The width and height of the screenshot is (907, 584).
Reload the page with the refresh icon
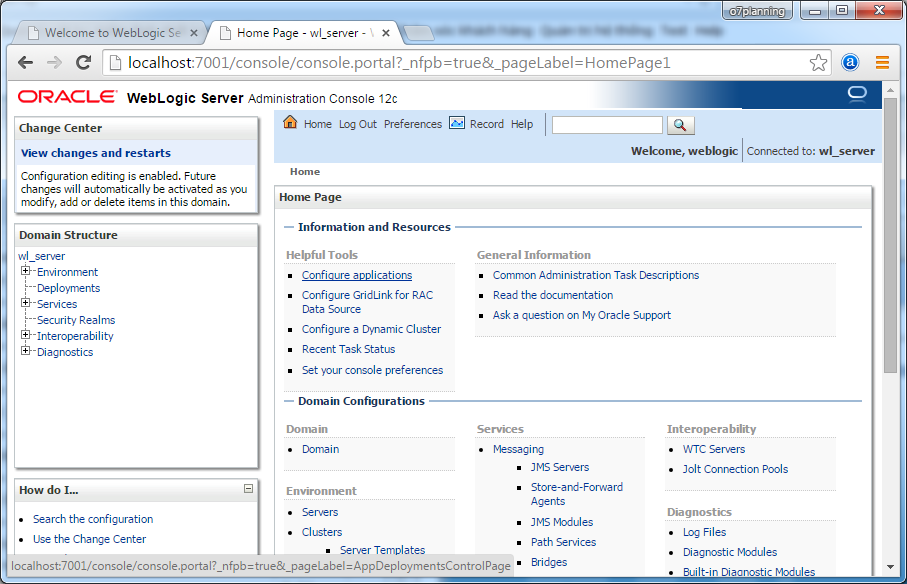coord(84,62)
